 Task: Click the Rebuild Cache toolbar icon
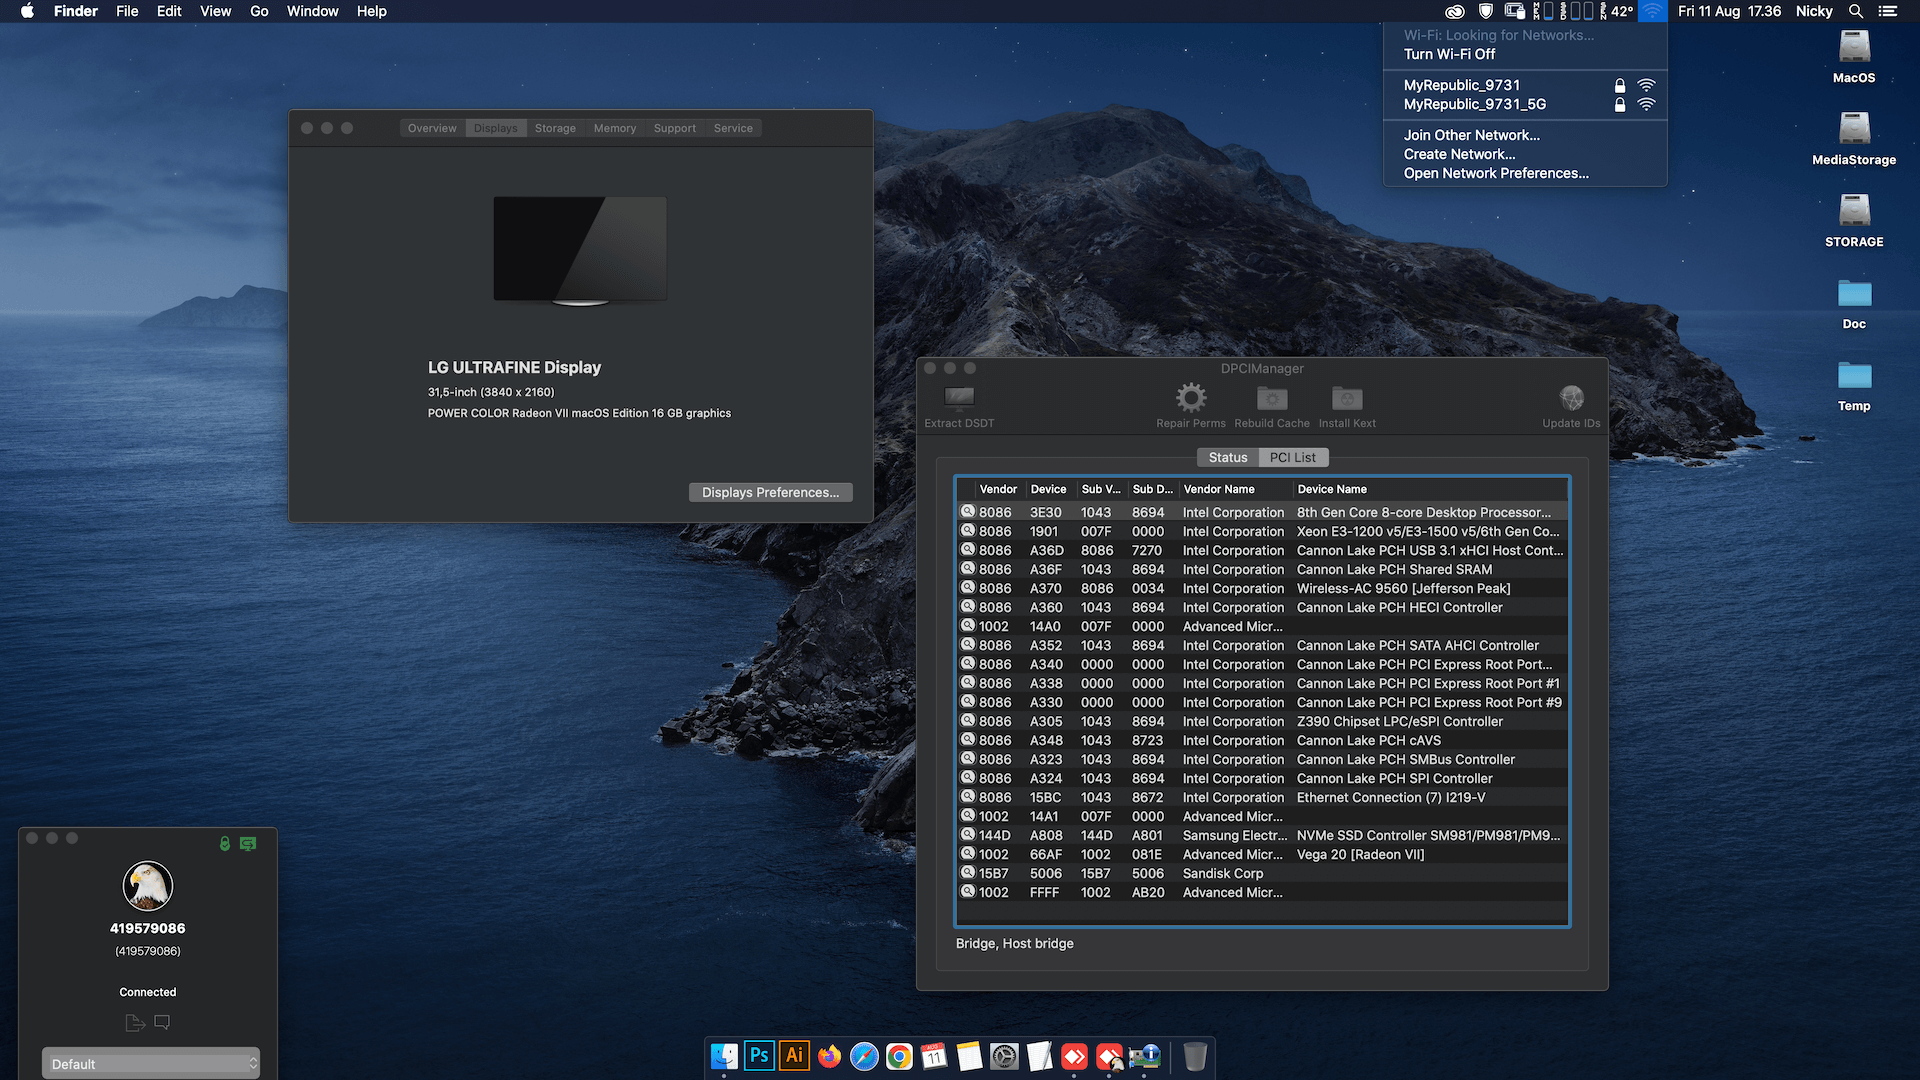[x=1272, y=398]
